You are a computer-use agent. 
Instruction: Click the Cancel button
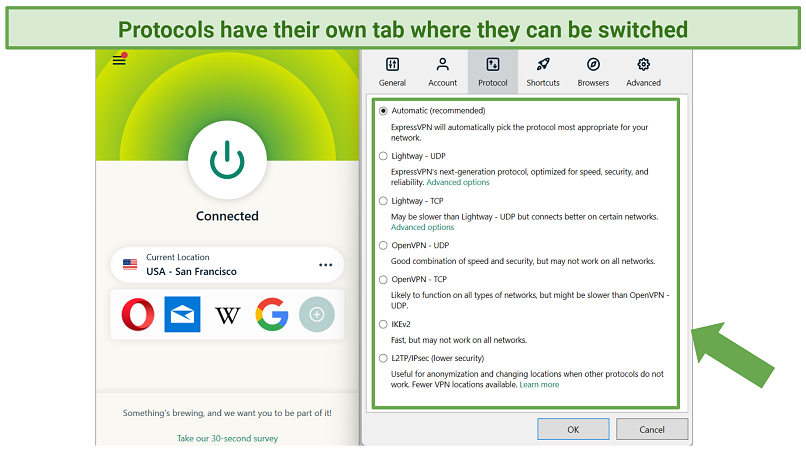tap(652, 429)
